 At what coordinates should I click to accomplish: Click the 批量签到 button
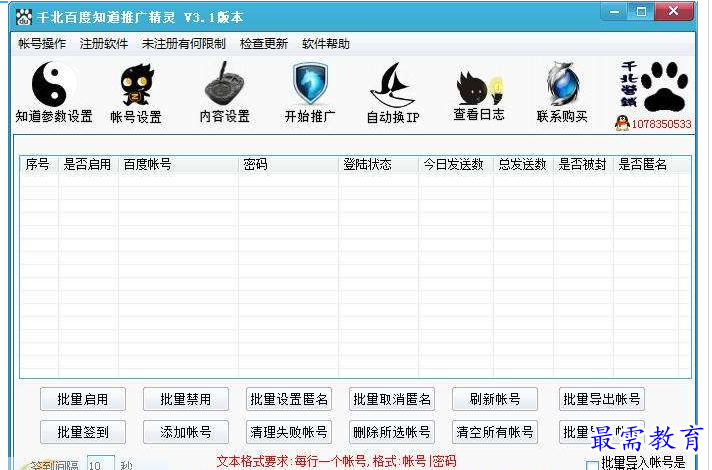83,432
